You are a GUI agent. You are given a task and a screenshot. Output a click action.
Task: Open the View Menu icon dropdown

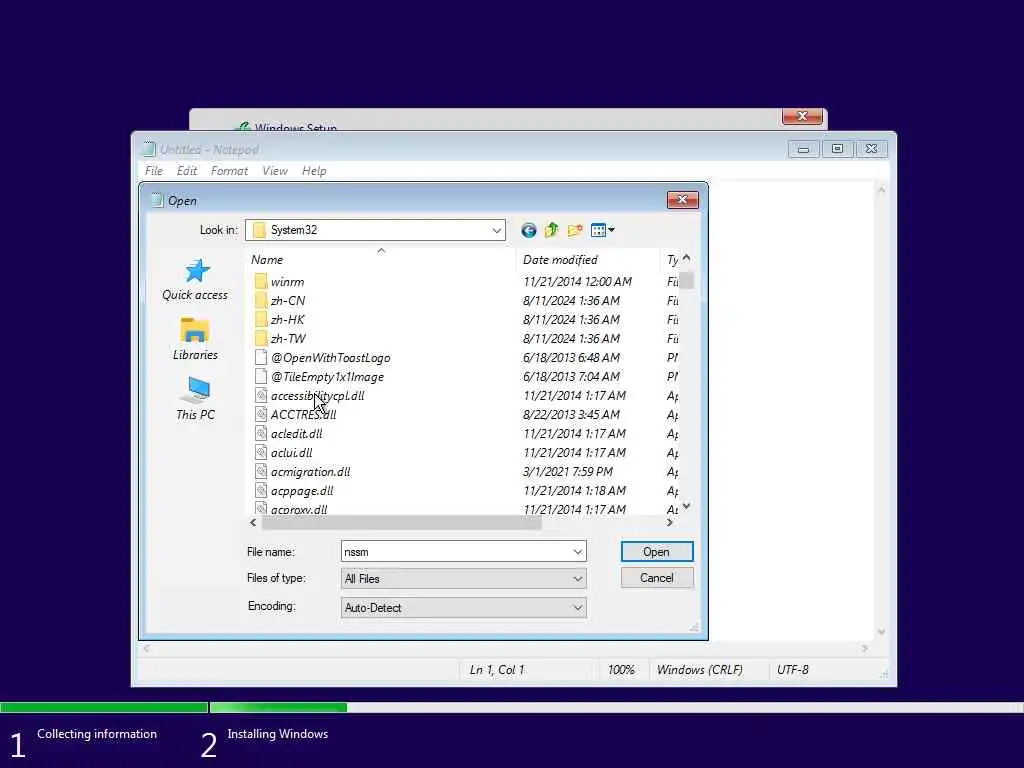(x=602, y=230)
